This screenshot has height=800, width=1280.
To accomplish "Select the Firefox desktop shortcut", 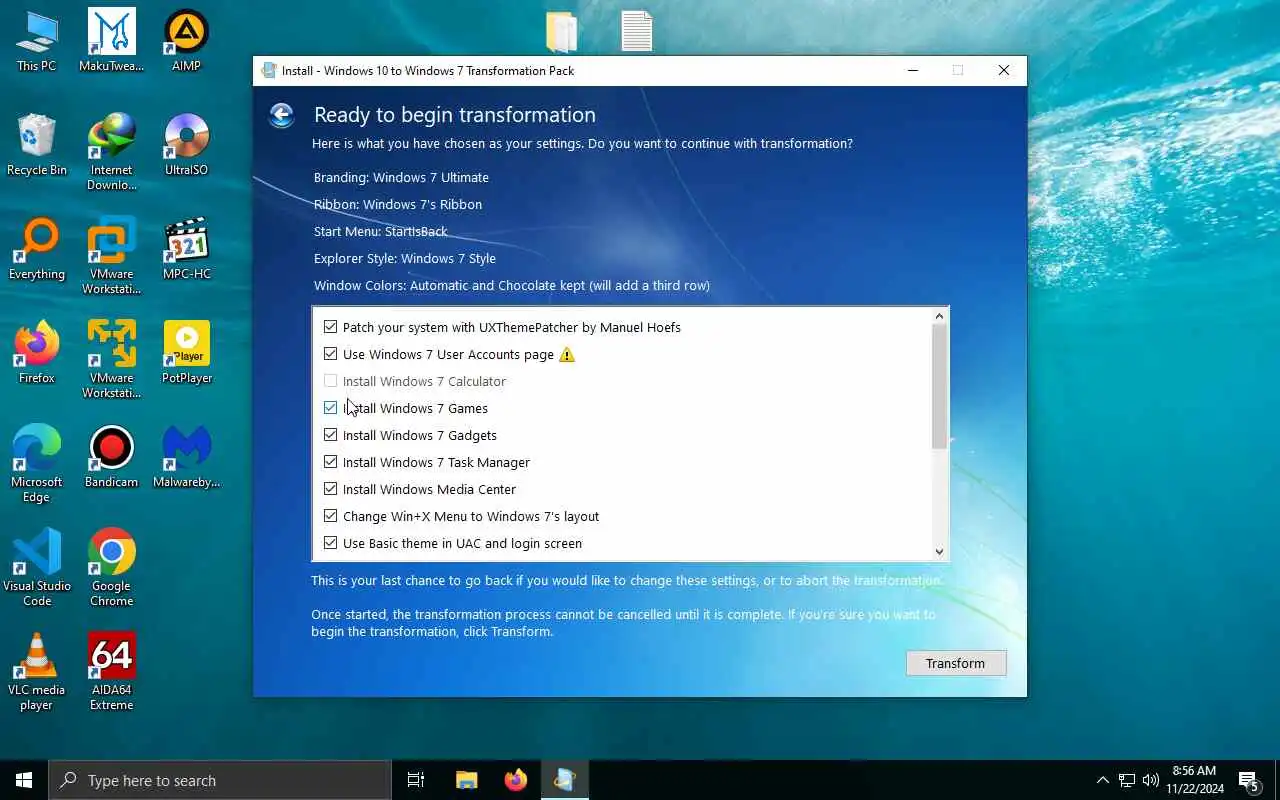I will 37,354.
